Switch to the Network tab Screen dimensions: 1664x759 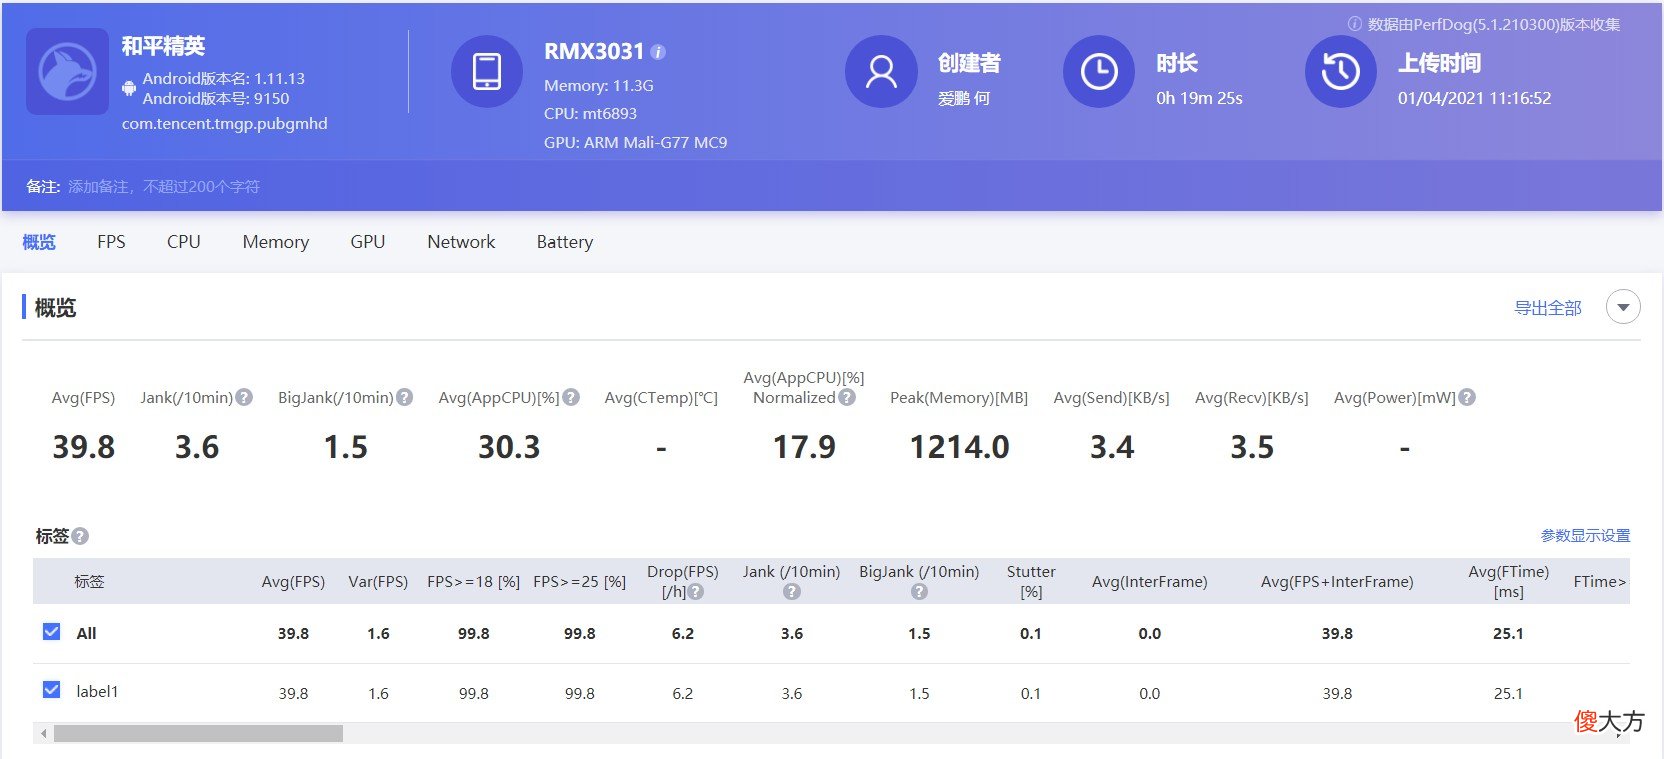point(461,242)
